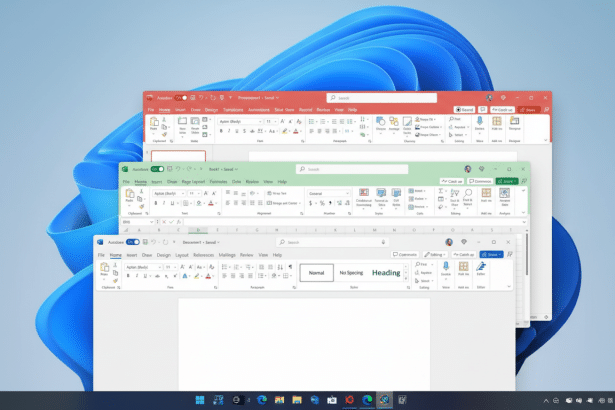Switch to Page Layout tab in Excel
The image size is (615, 410).
pyautogui.click(x=193, y=182)
